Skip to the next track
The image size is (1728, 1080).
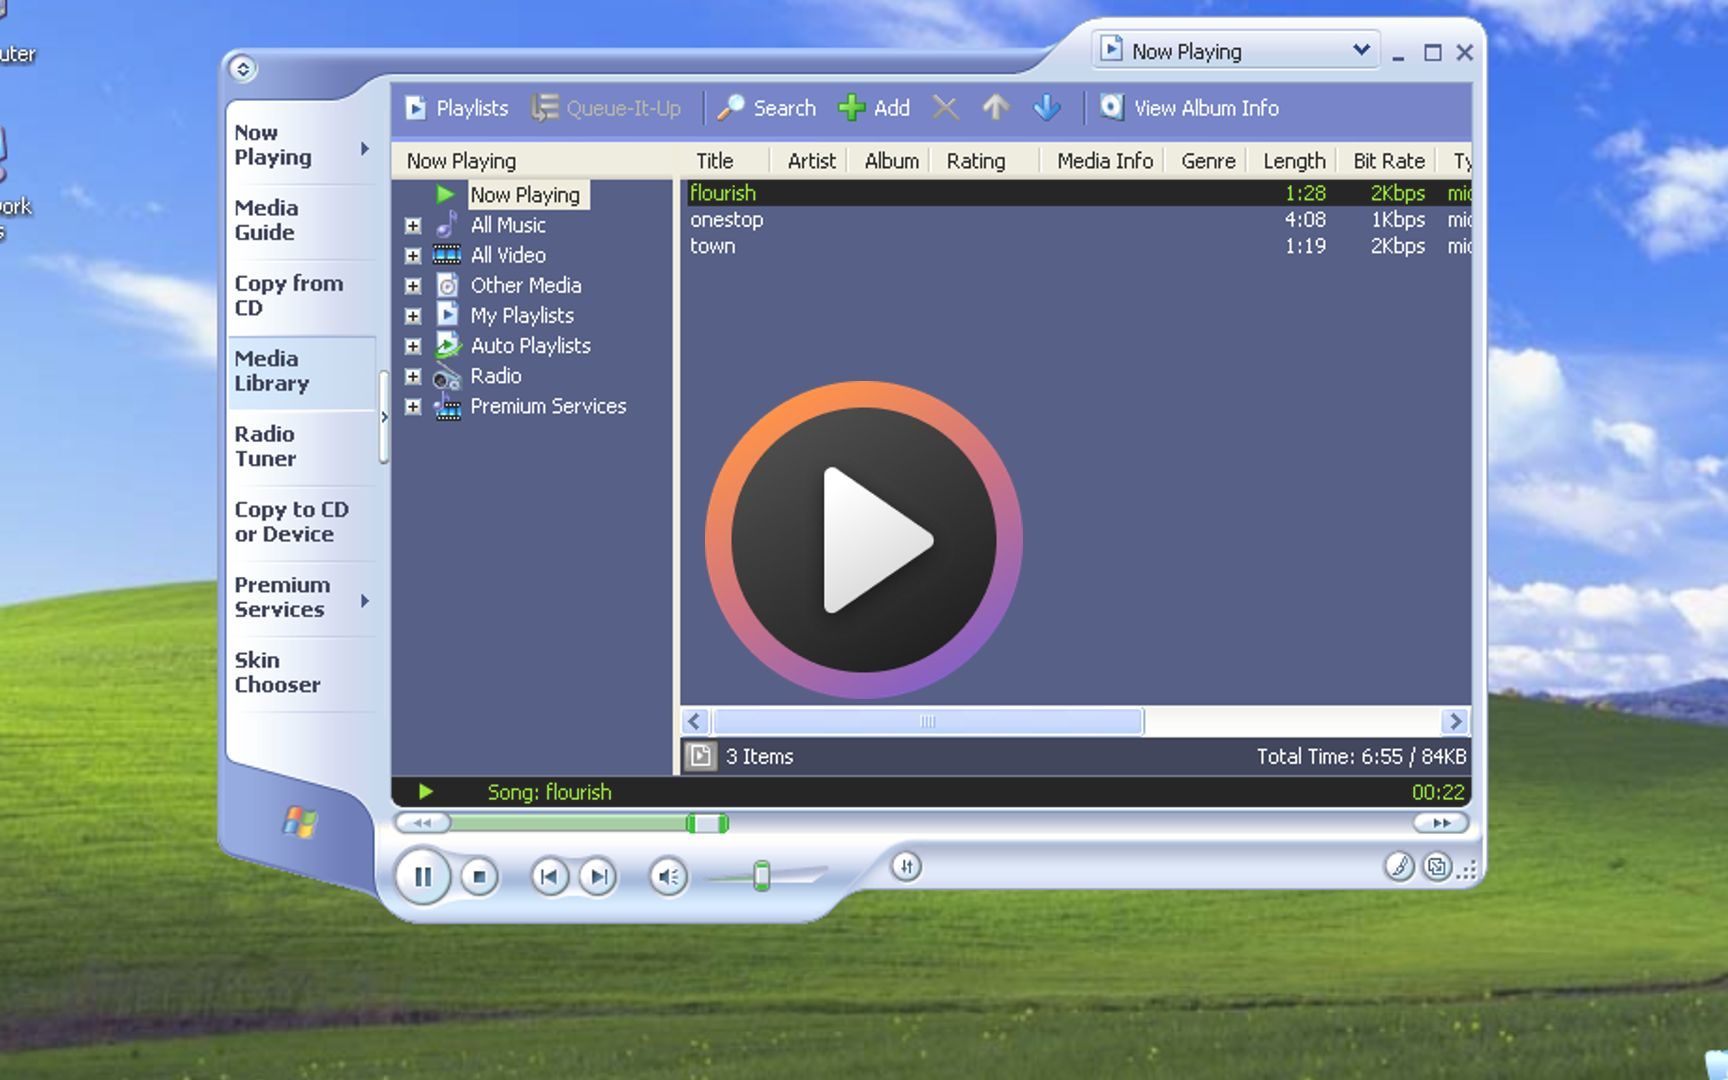click(598, 877)
